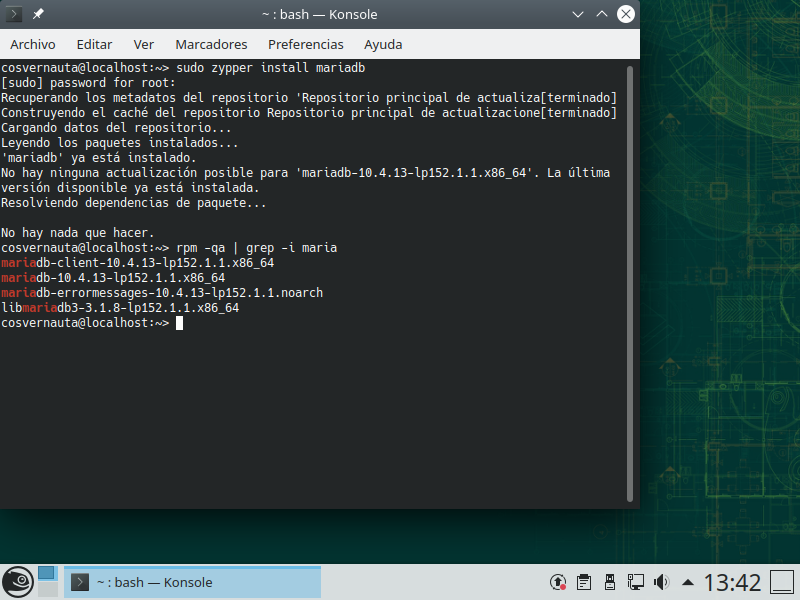This screenshot has height=600, width=800.
Task: Maximize the Konsole window
Action: tap(602, 14)
